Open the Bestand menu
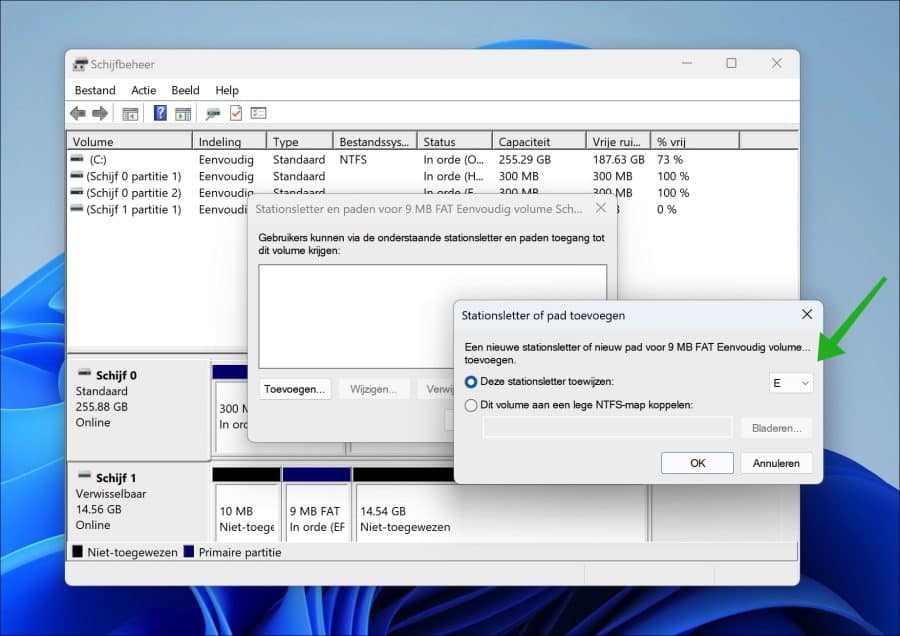This screenshot has width=900, height=636. click(95, 90)
